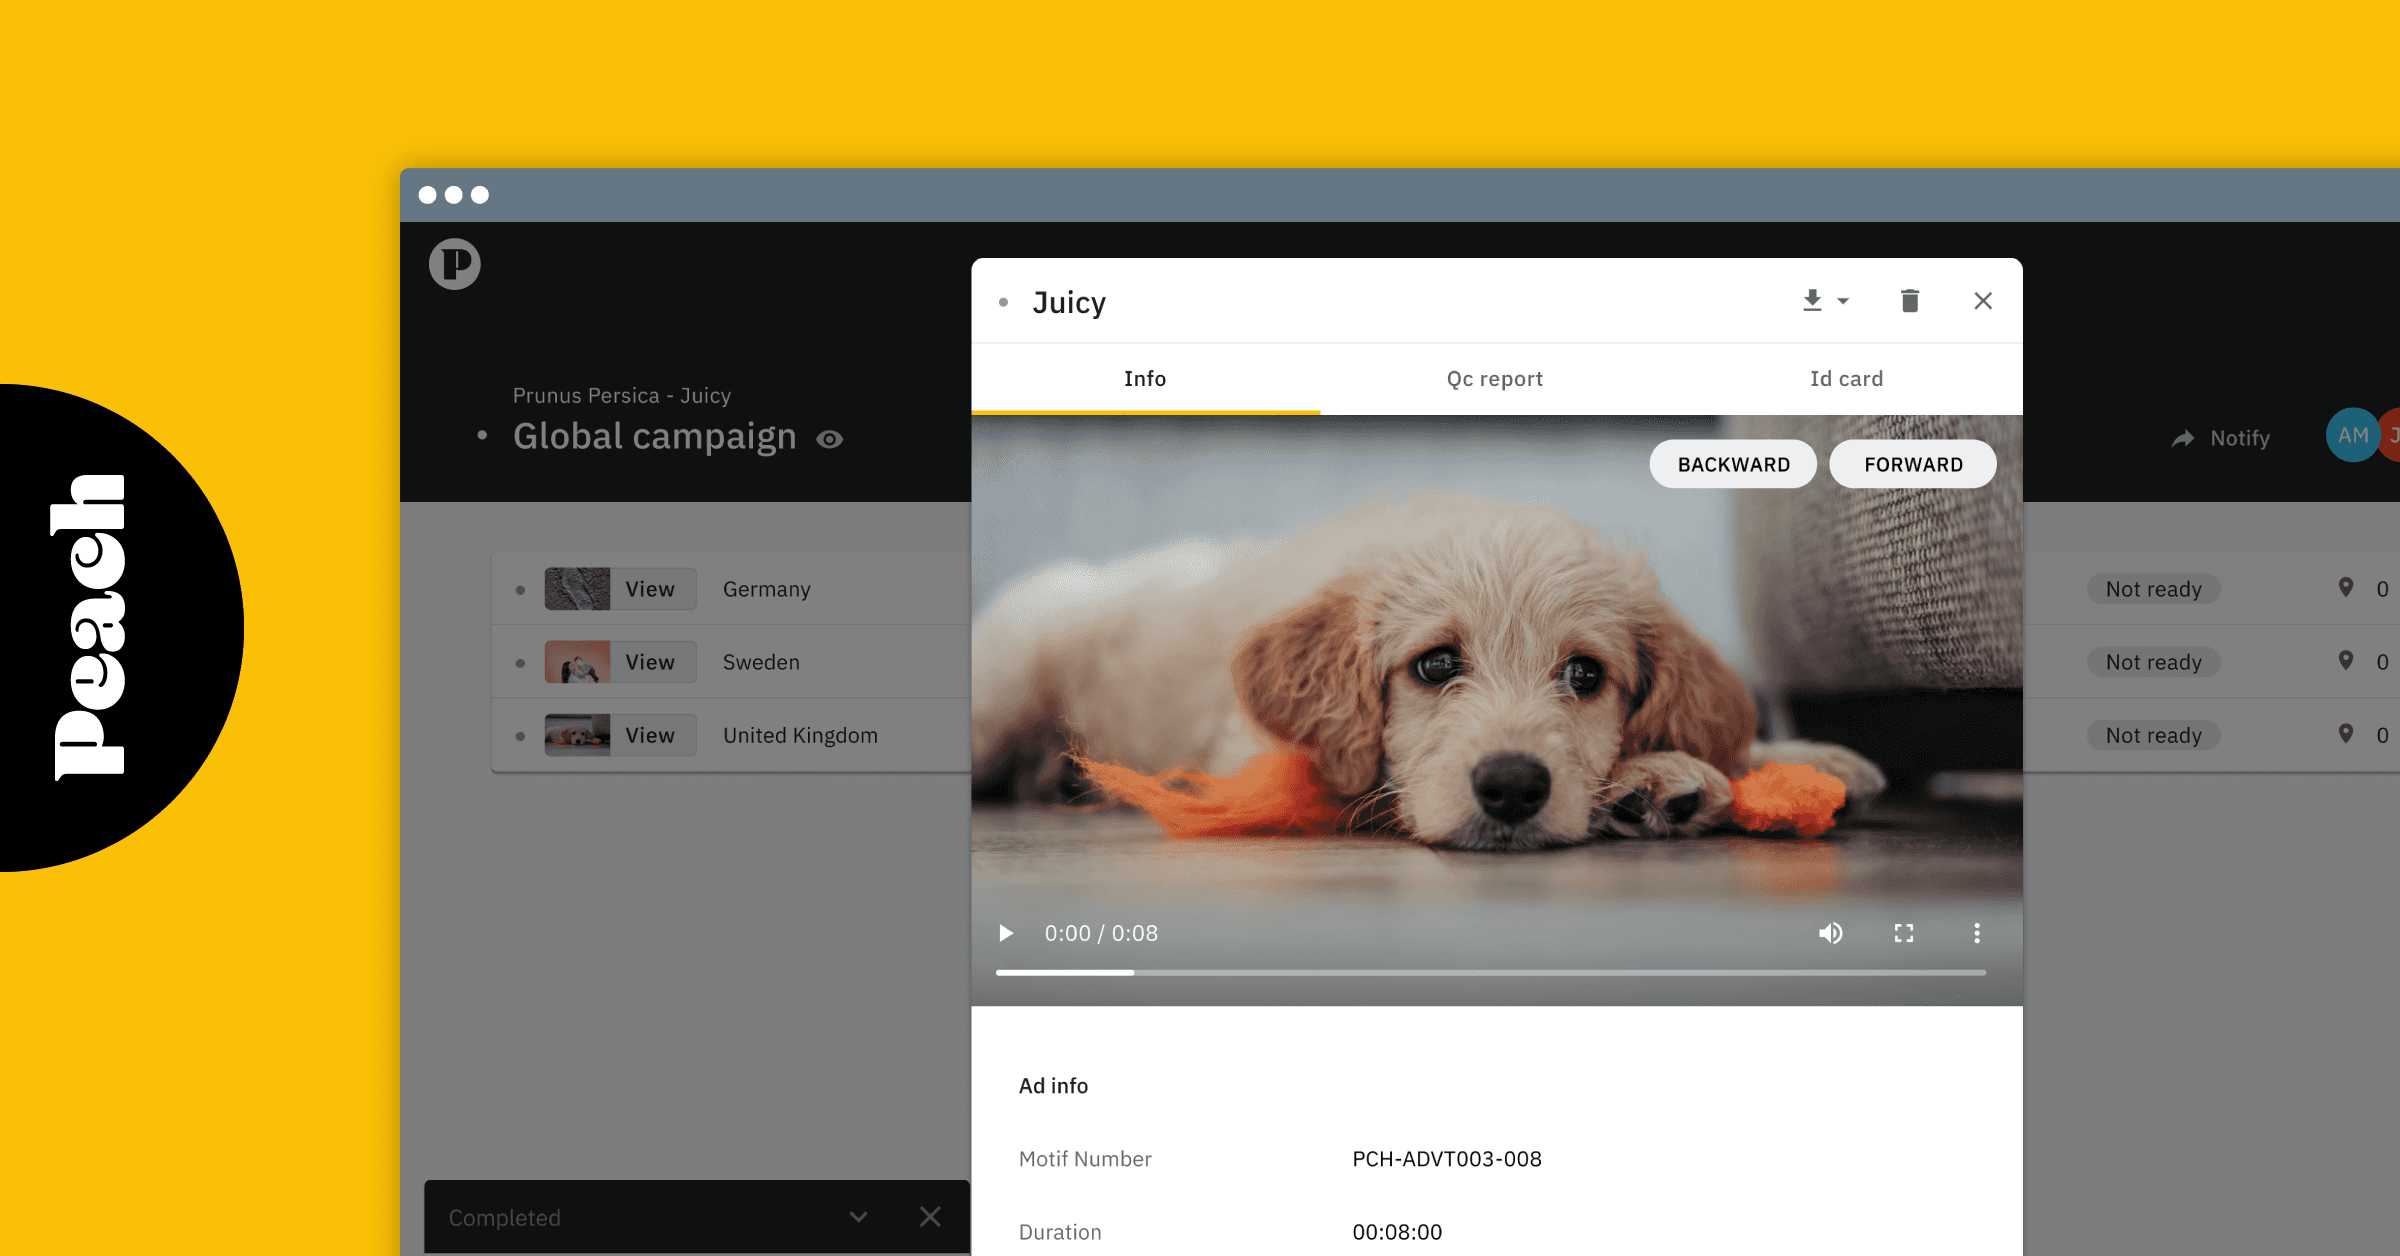Download the Juicy asset
The height and width of the screenshot is (1256, 2400).
click(1812, 301)
